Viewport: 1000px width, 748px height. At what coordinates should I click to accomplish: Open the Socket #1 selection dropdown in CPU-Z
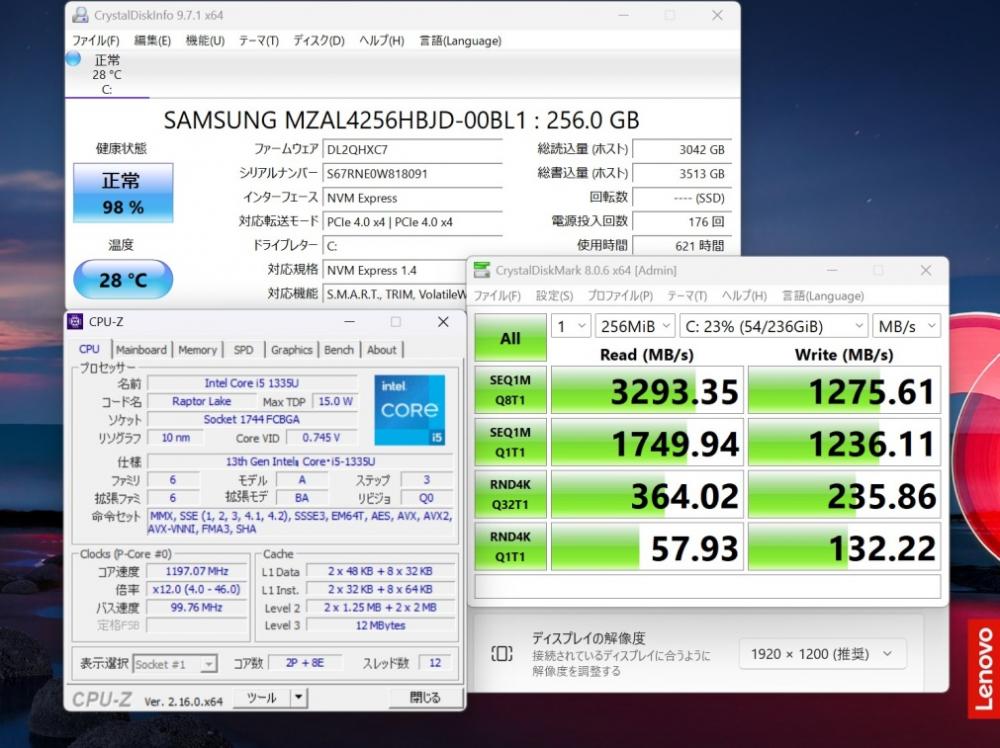point(175,664)
